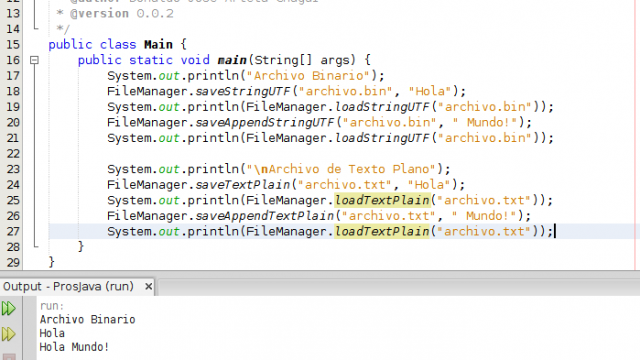Click the comment fold end marker at line 14
The height and width of the screenshot is (360, 640).
(x=36, y=28)
